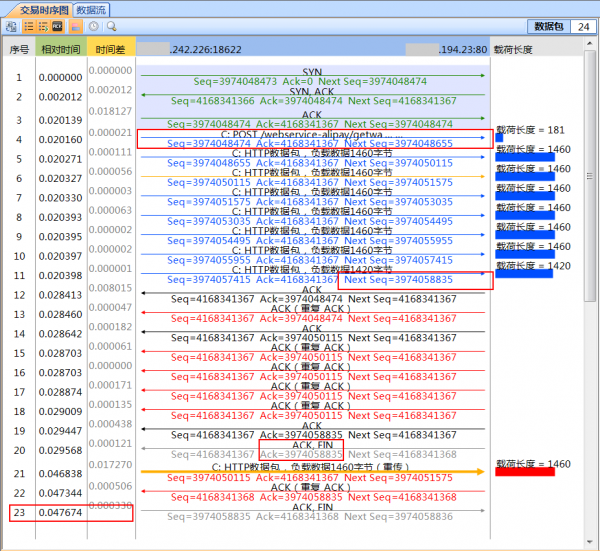The height and width of the screenshot is (551, 600).
Task: Select black ACK row with Ack=3974048474
Action: point(313,295)
